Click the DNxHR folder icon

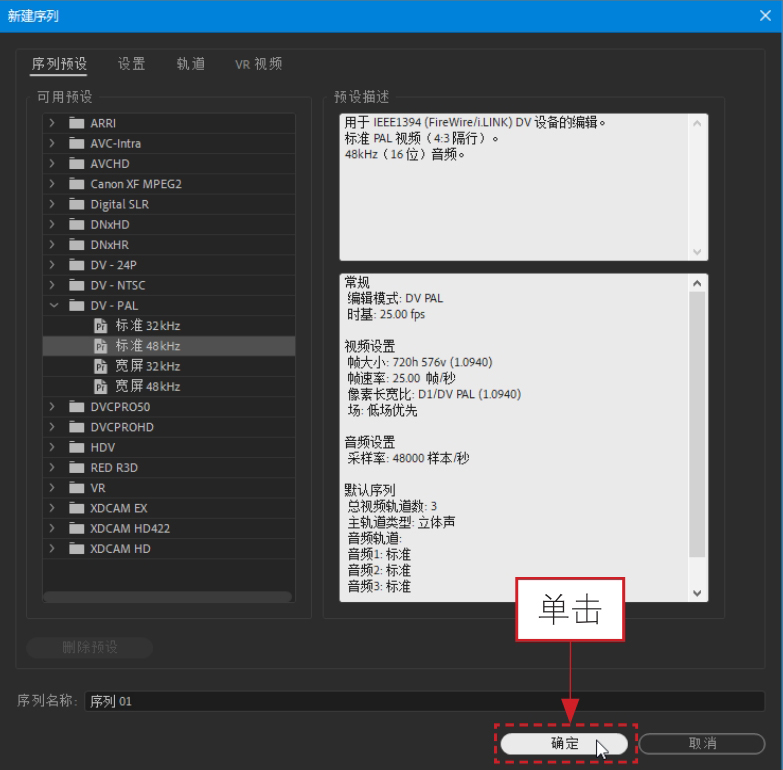pyautogui.click(x=76, y=244)
